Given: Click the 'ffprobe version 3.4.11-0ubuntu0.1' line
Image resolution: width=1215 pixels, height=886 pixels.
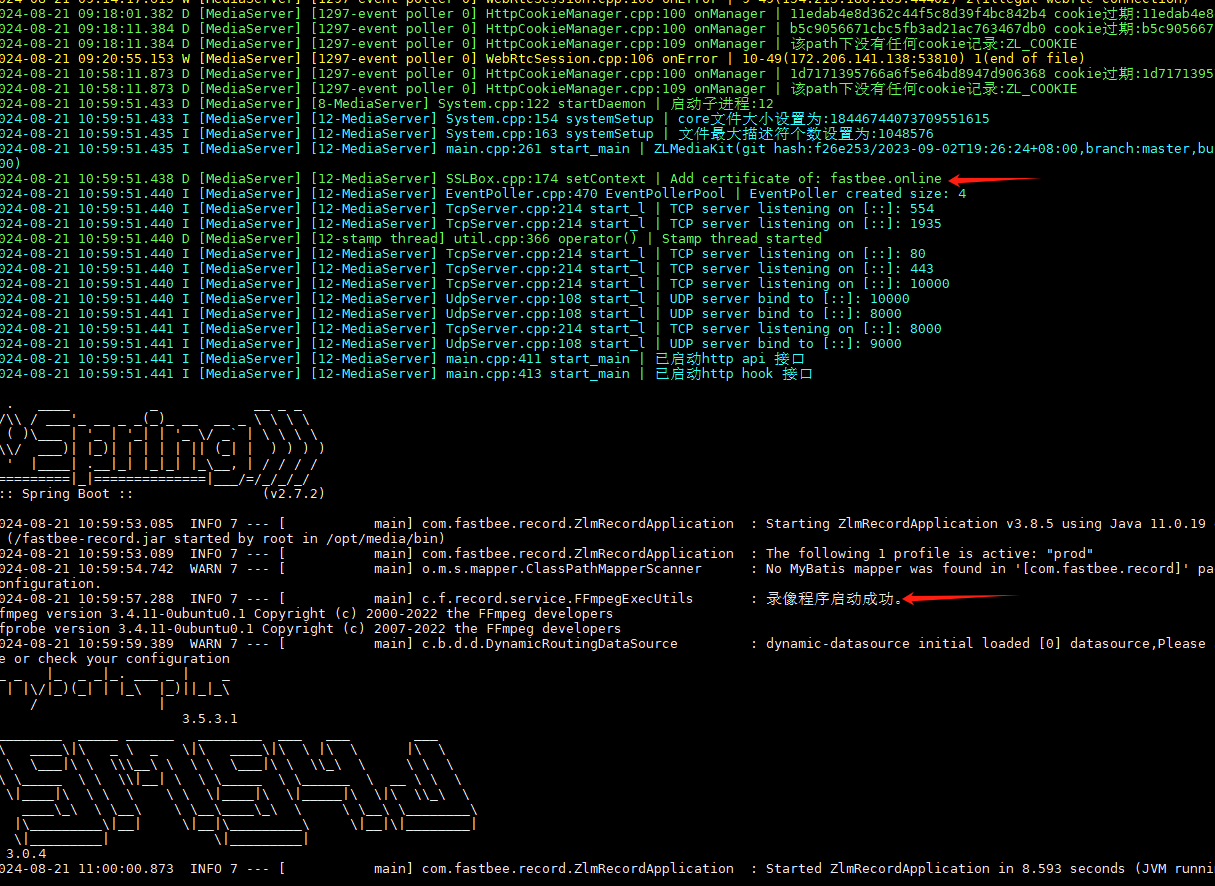Looking at the screenshot, I should 310,629.
